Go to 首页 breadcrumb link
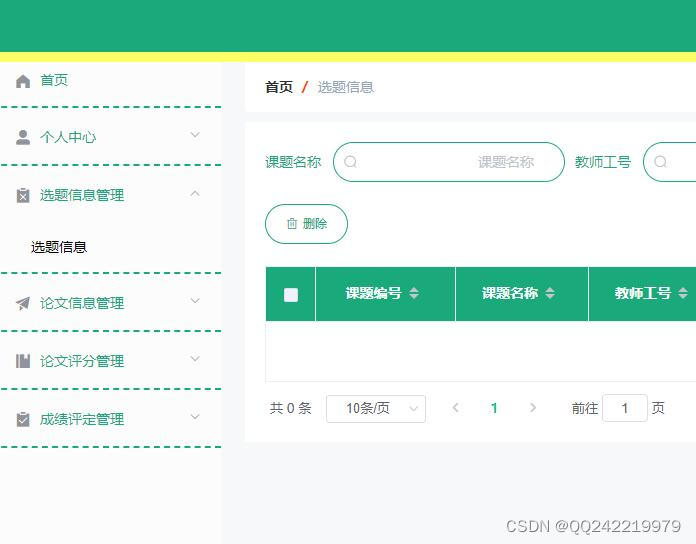This screenshot has width=696, height=544. pyautogui.click(x=279, y=87)
